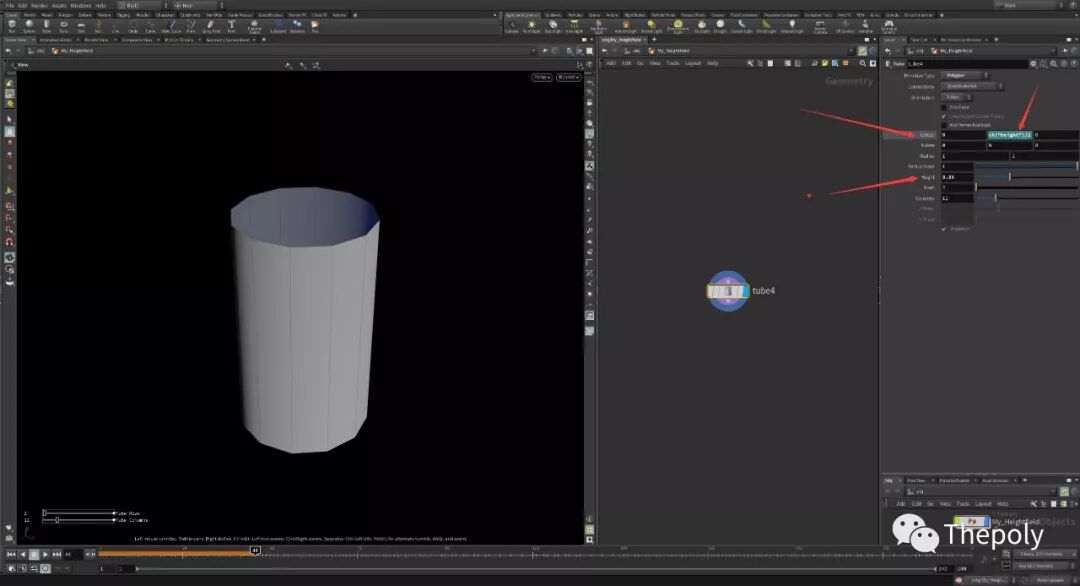This screenshot has height=586, width=1080.
Task: Click the Center Y expression field
Action: pos(1008,134)
